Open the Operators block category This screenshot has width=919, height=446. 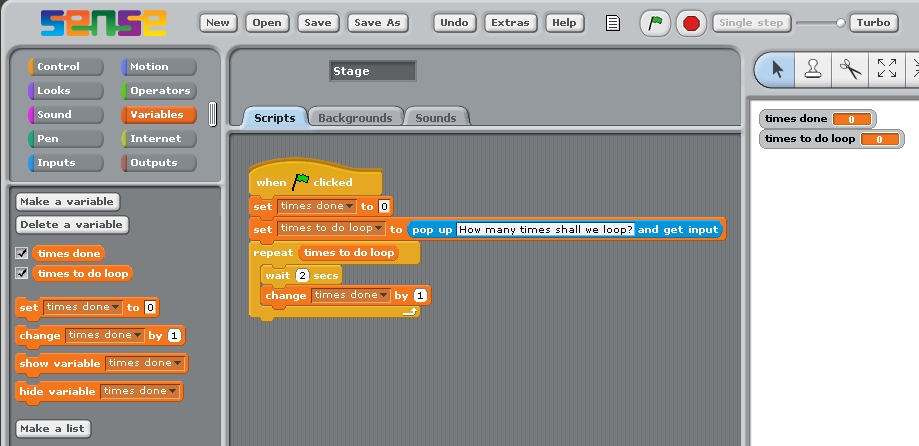(x=158, y=91)
